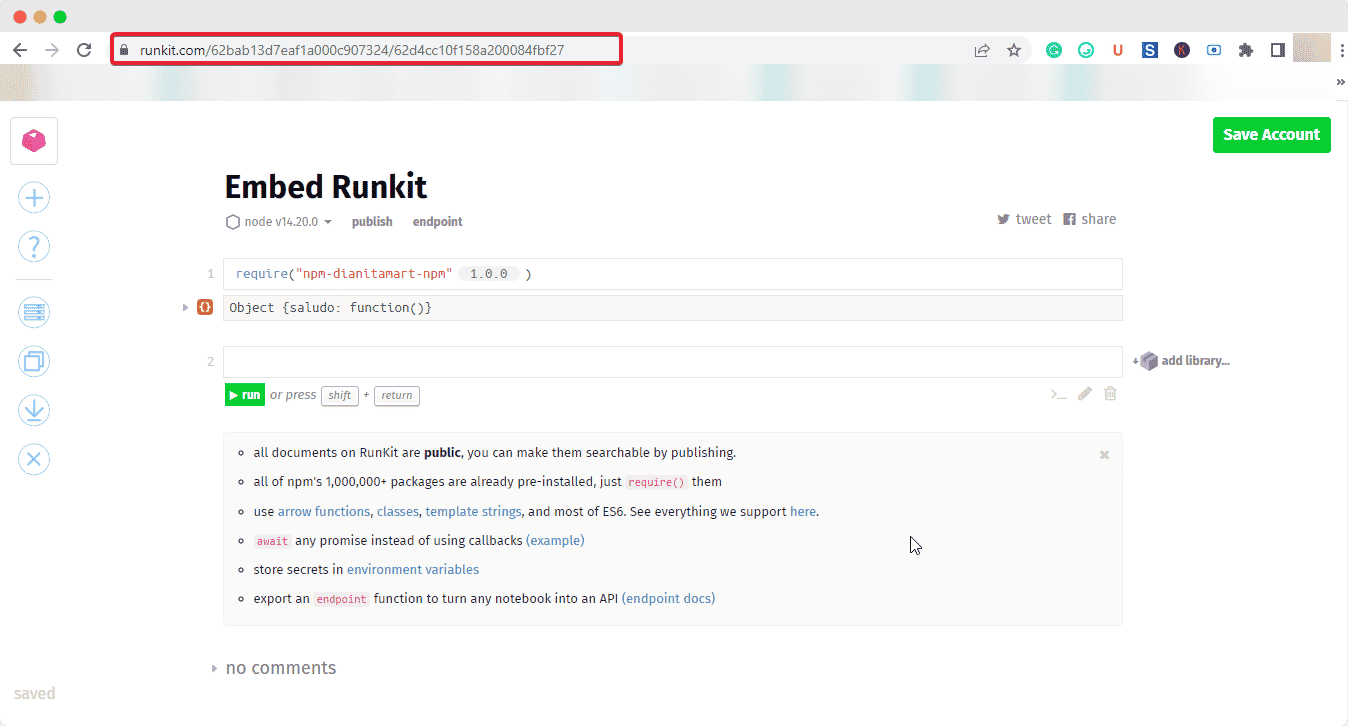Click the browser back arrow
The image size is (1348, 726).
pyautogui.click(x=20, y=50)
